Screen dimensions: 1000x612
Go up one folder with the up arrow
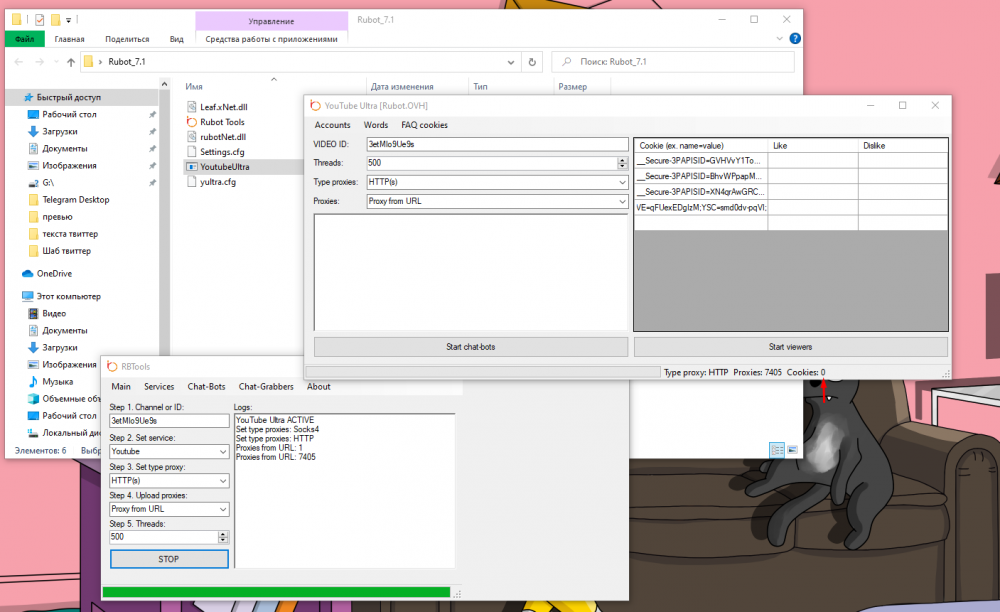tap(70, 62)
